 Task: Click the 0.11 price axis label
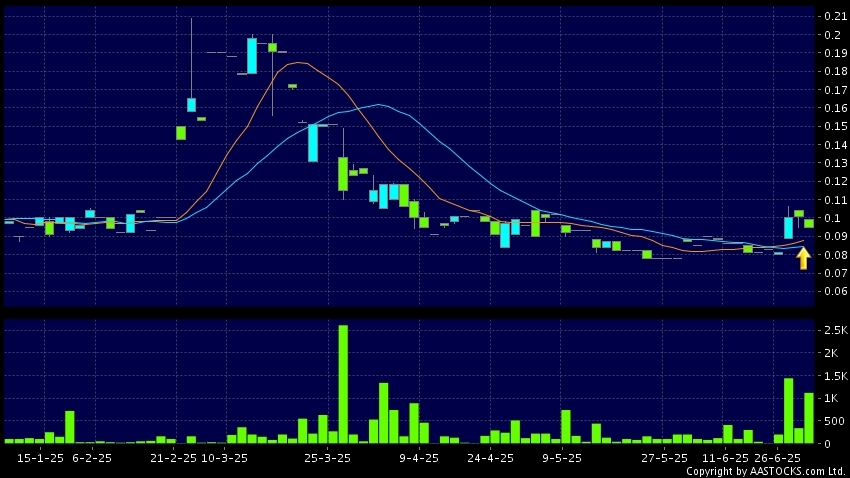(x=835, y=200)
